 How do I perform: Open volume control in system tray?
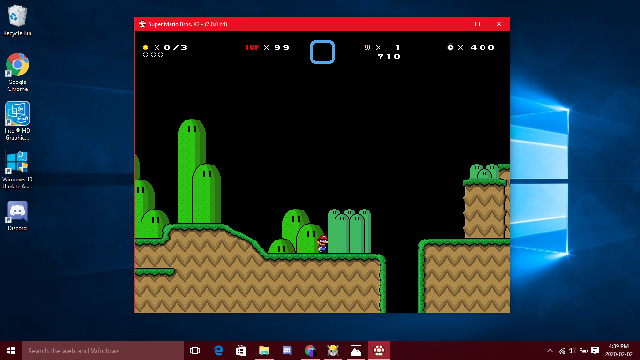573,351
